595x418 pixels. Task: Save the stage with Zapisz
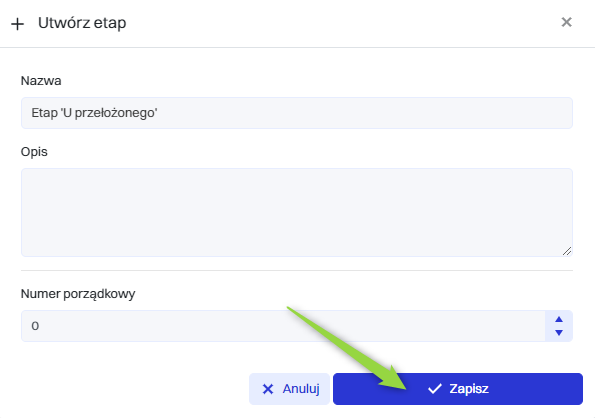pyautogui.click(x=458, y=389)
